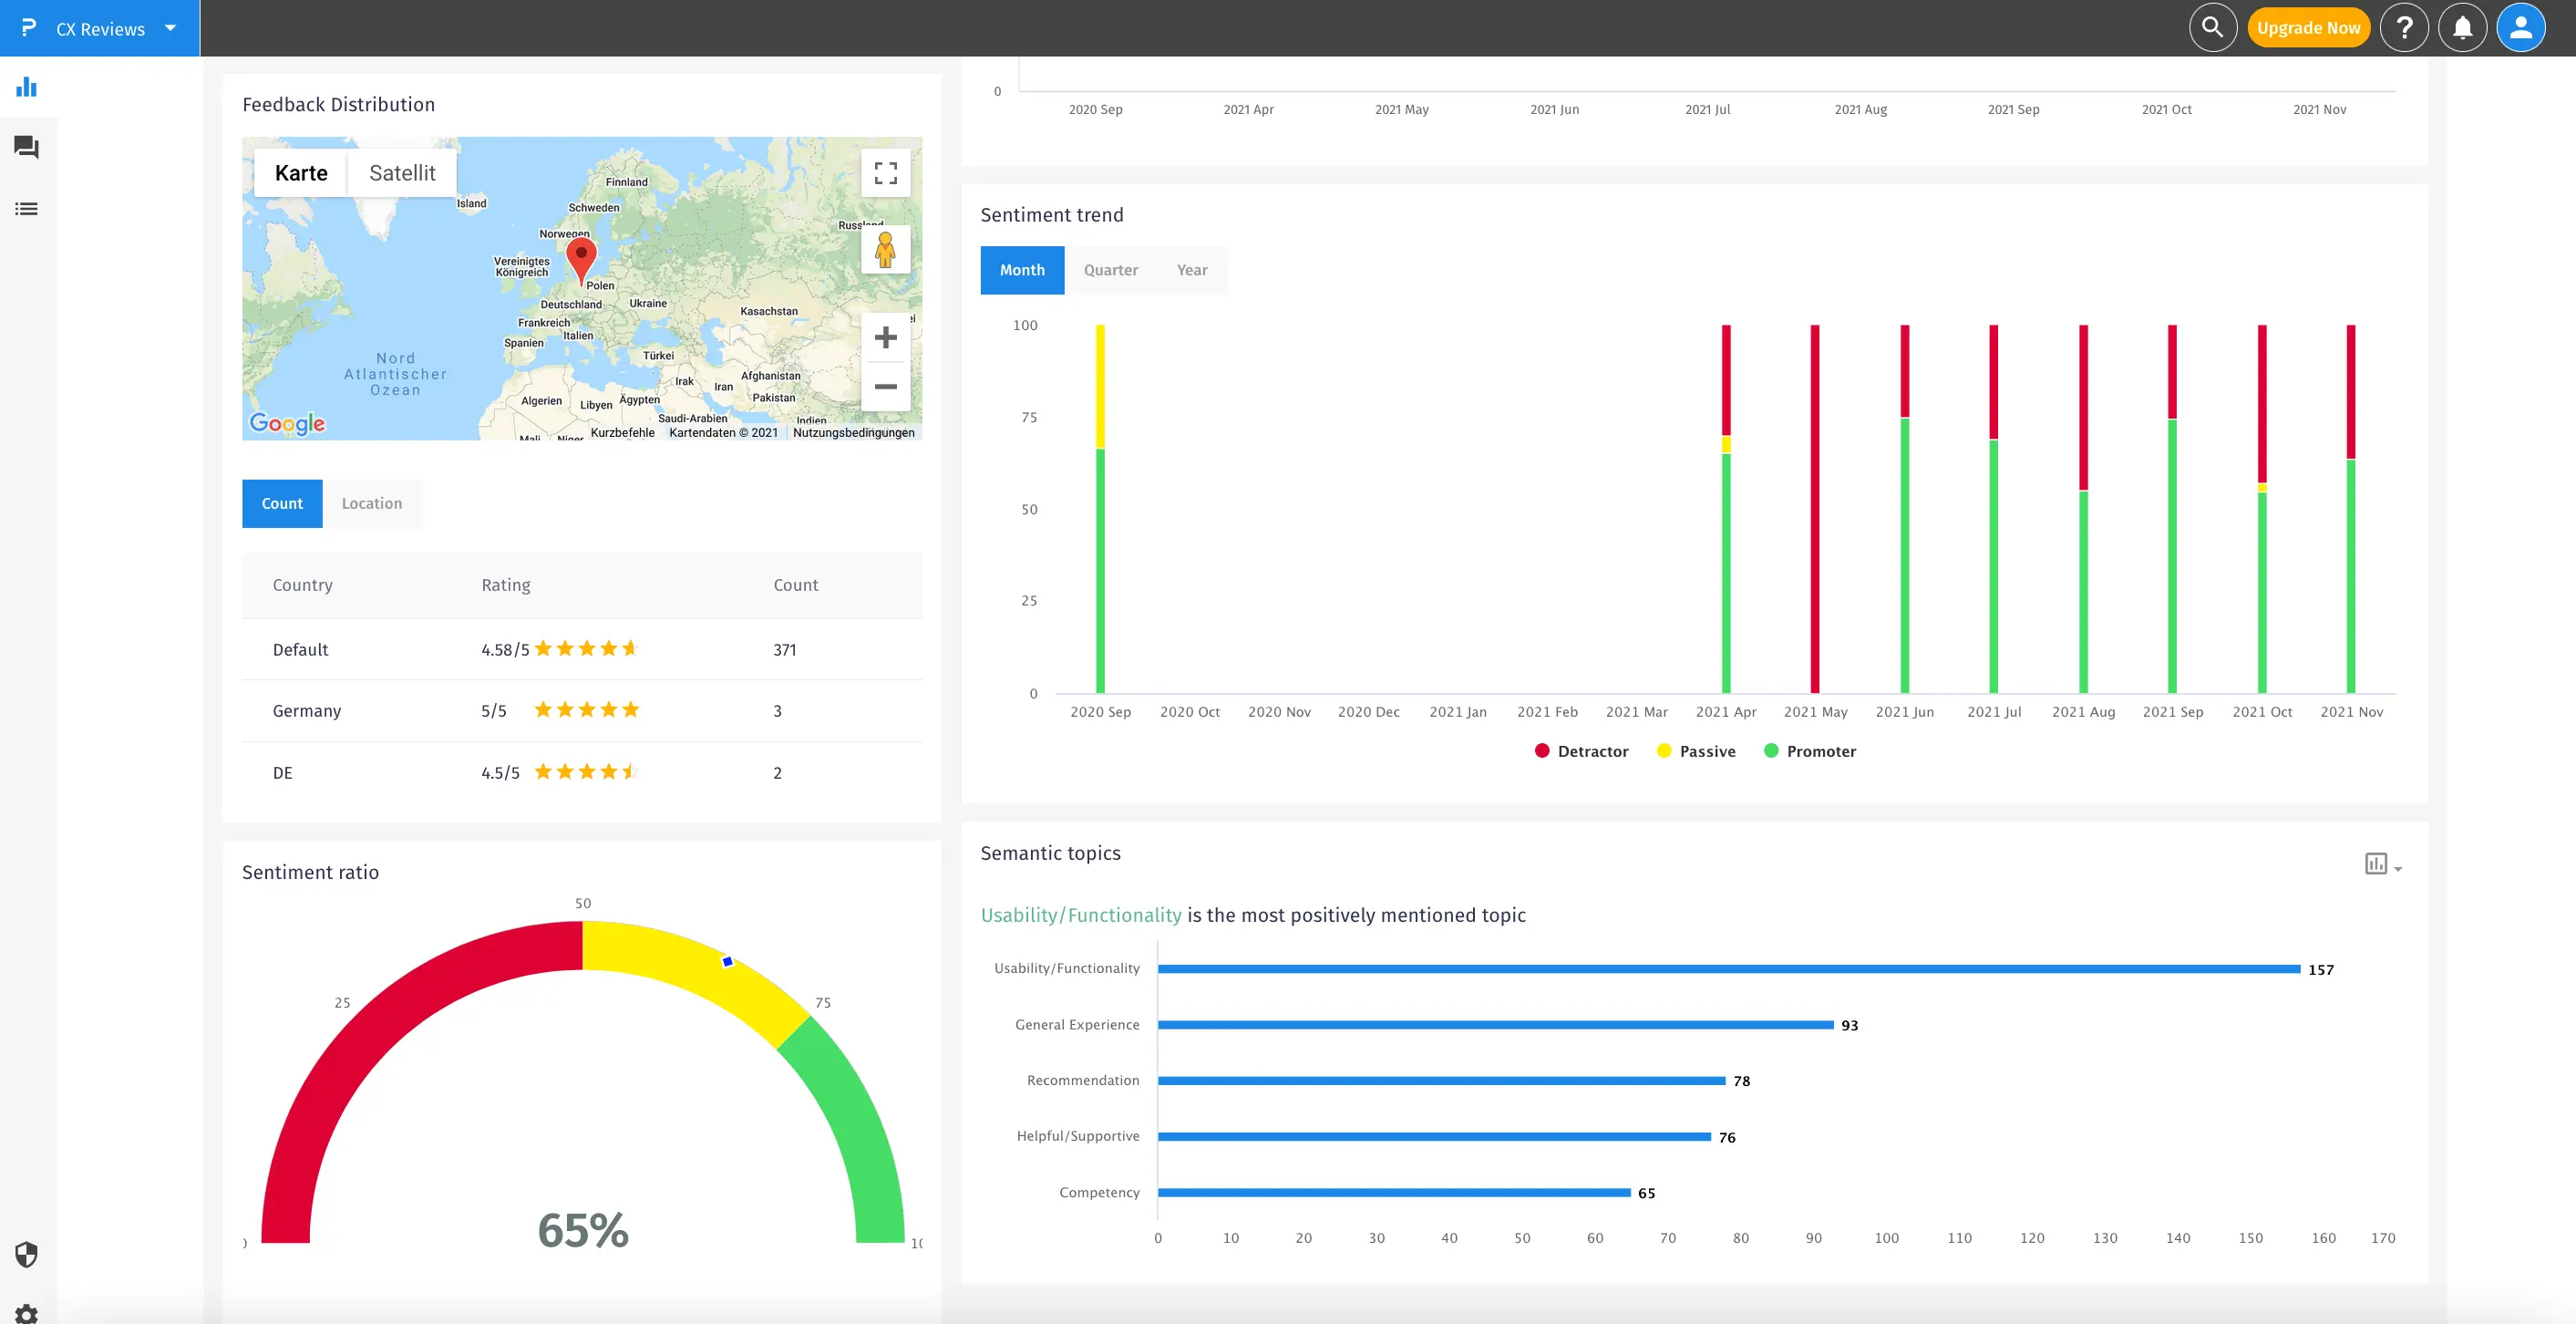Image resolution: width=2576 pixels, height=1324 pixels.
Task: Select the Month tab in sentiment trend
Action: pos(1023,270)
